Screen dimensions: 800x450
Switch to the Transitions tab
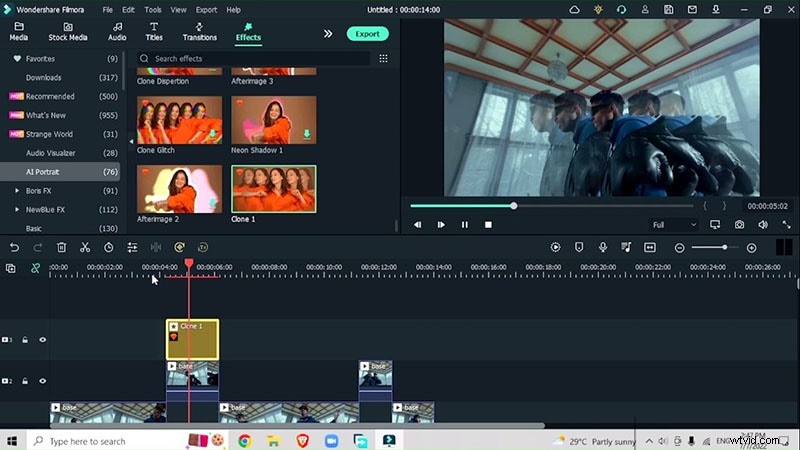[199, 32]
